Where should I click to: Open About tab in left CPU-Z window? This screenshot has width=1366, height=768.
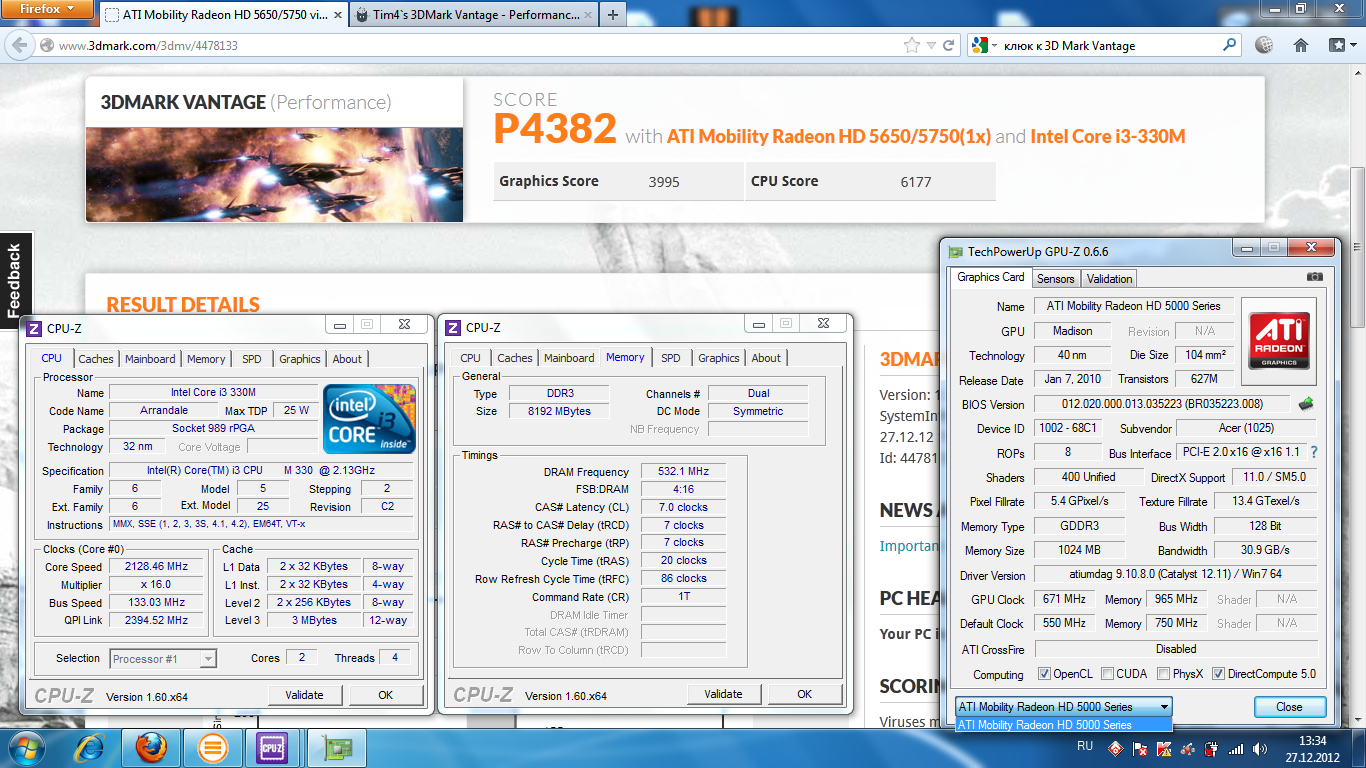click(347, 359)
